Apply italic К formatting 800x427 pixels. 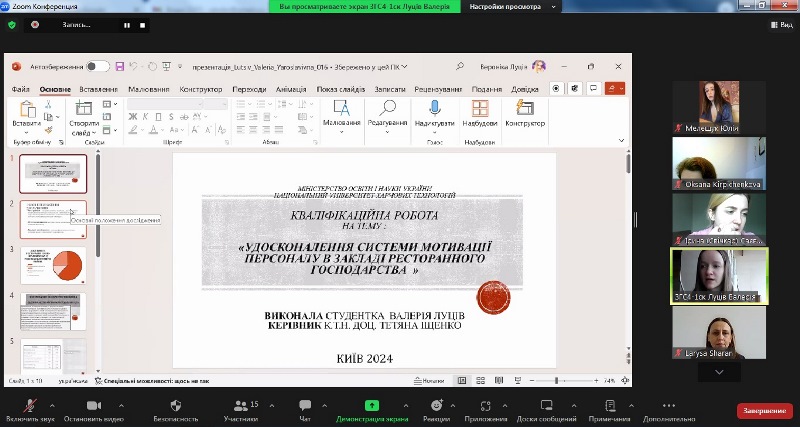pos(145,117)
